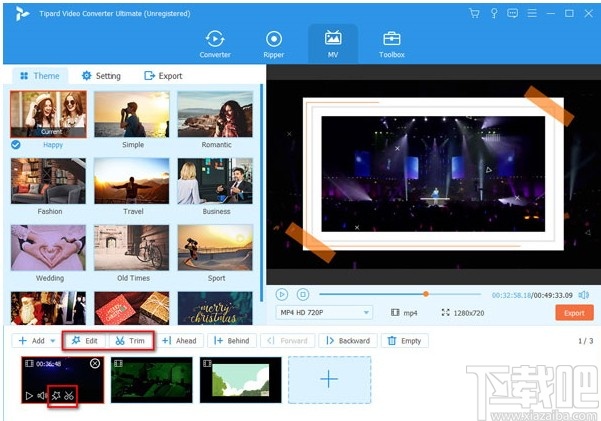Open the Ripper module

(274, 44)
